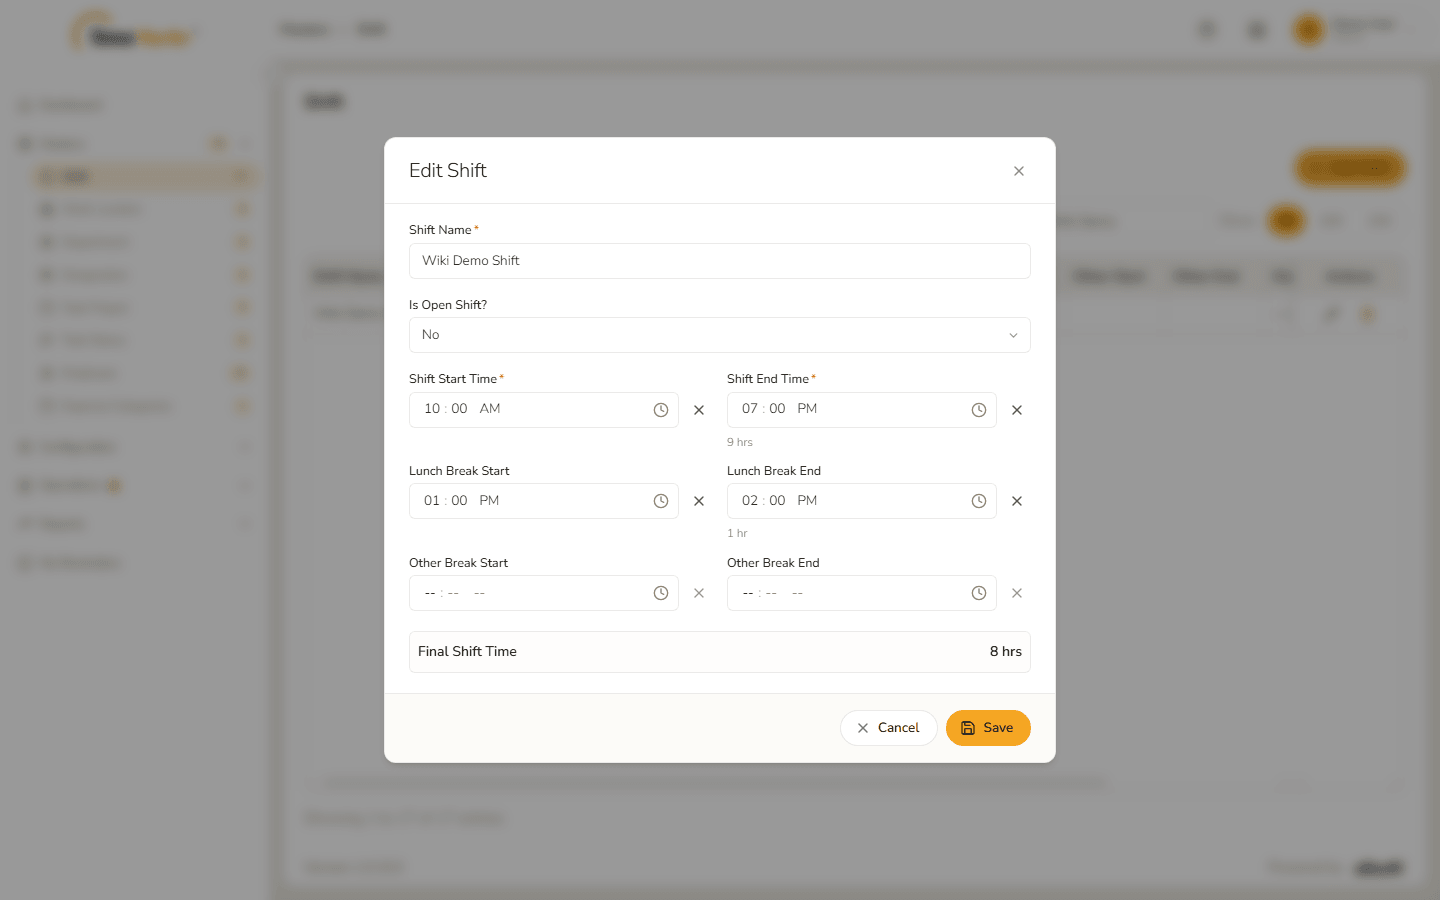Screen dimensions: 1440x900
Task: Clear the Other Break Start value
Action: (699, 593)
